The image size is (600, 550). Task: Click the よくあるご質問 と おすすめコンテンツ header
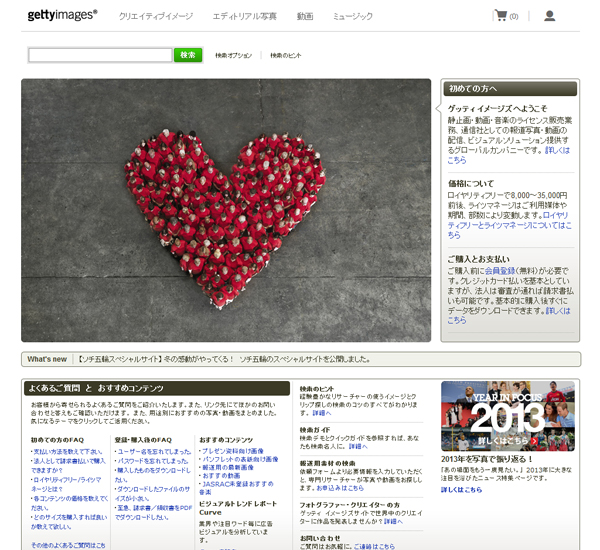click(x=157, y=388)
